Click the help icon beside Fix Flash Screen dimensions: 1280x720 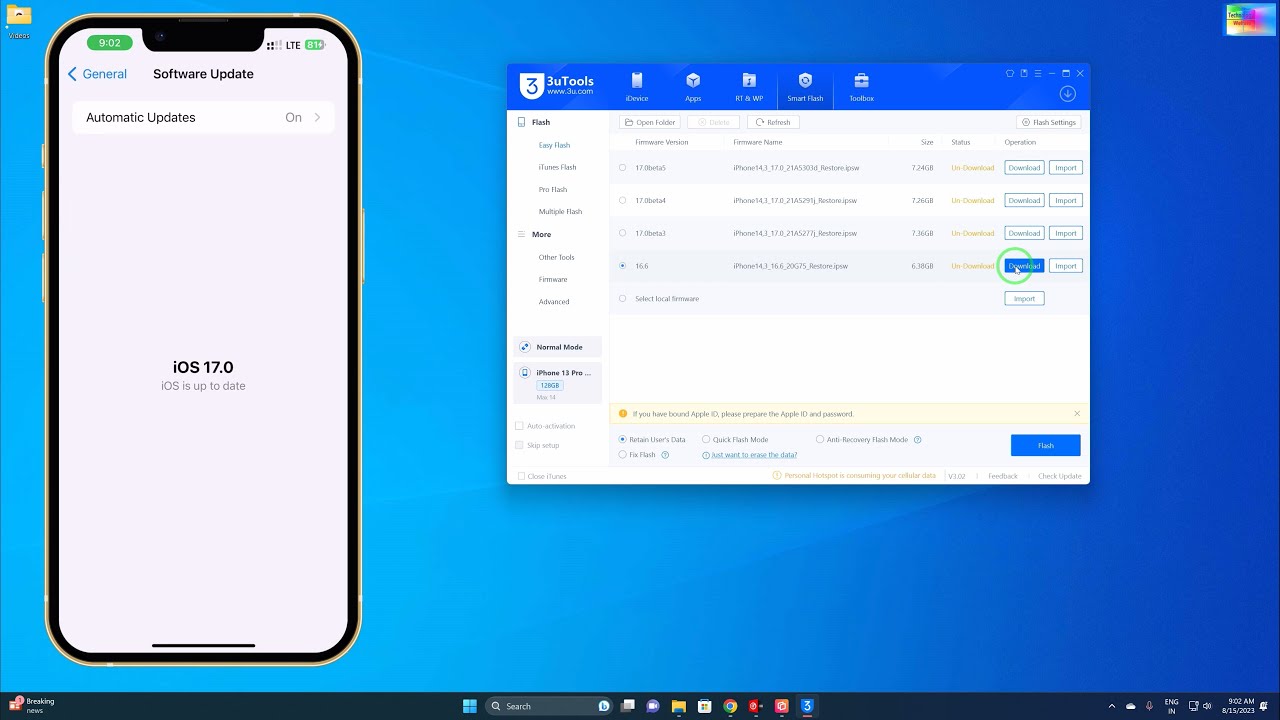click(x=665, y=455)
